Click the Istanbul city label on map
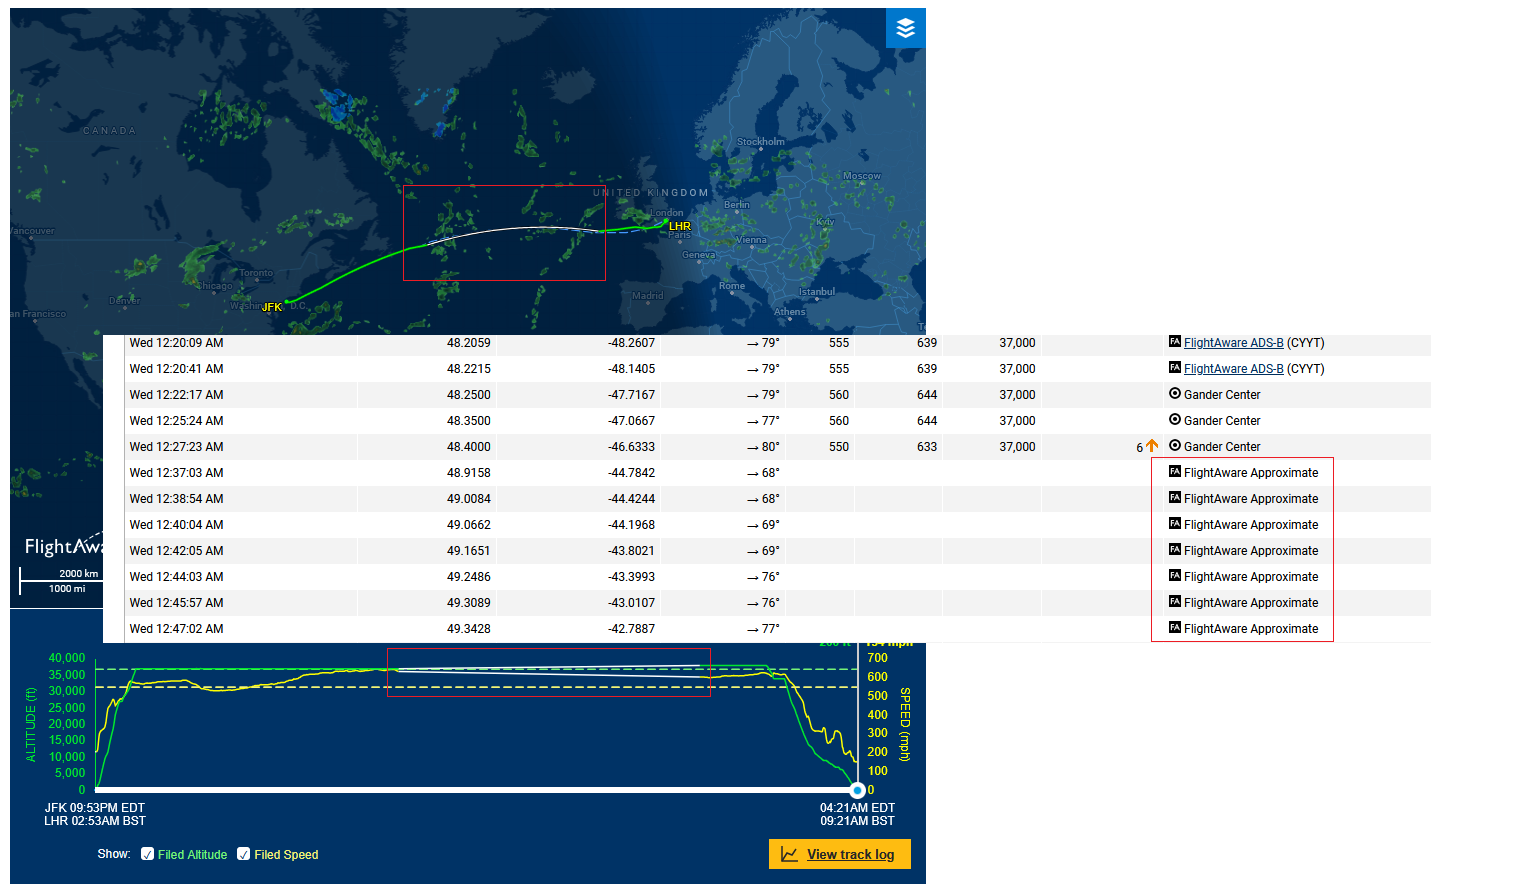 click(817, 292)
